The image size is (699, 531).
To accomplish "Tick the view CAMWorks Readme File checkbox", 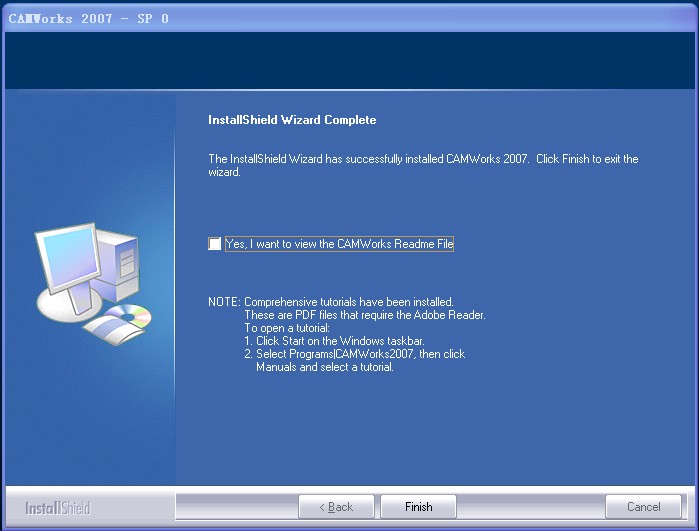I will (x=214, y=244).
